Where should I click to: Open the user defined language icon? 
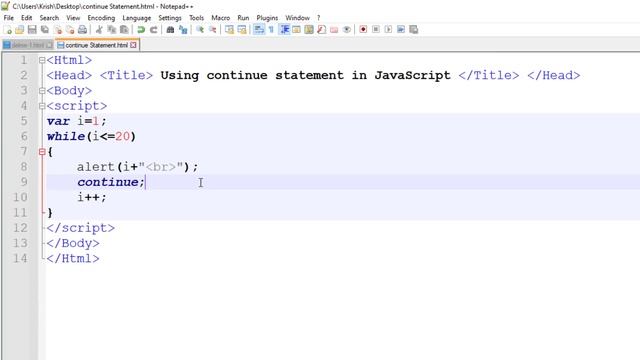pyautogui.click(x=297, y=30)
